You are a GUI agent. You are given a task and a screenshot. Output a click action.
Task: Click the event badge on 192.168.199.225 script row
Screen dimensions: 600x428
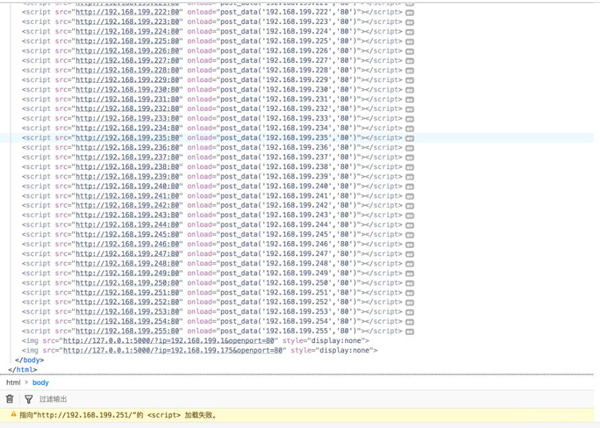point(409,41)
